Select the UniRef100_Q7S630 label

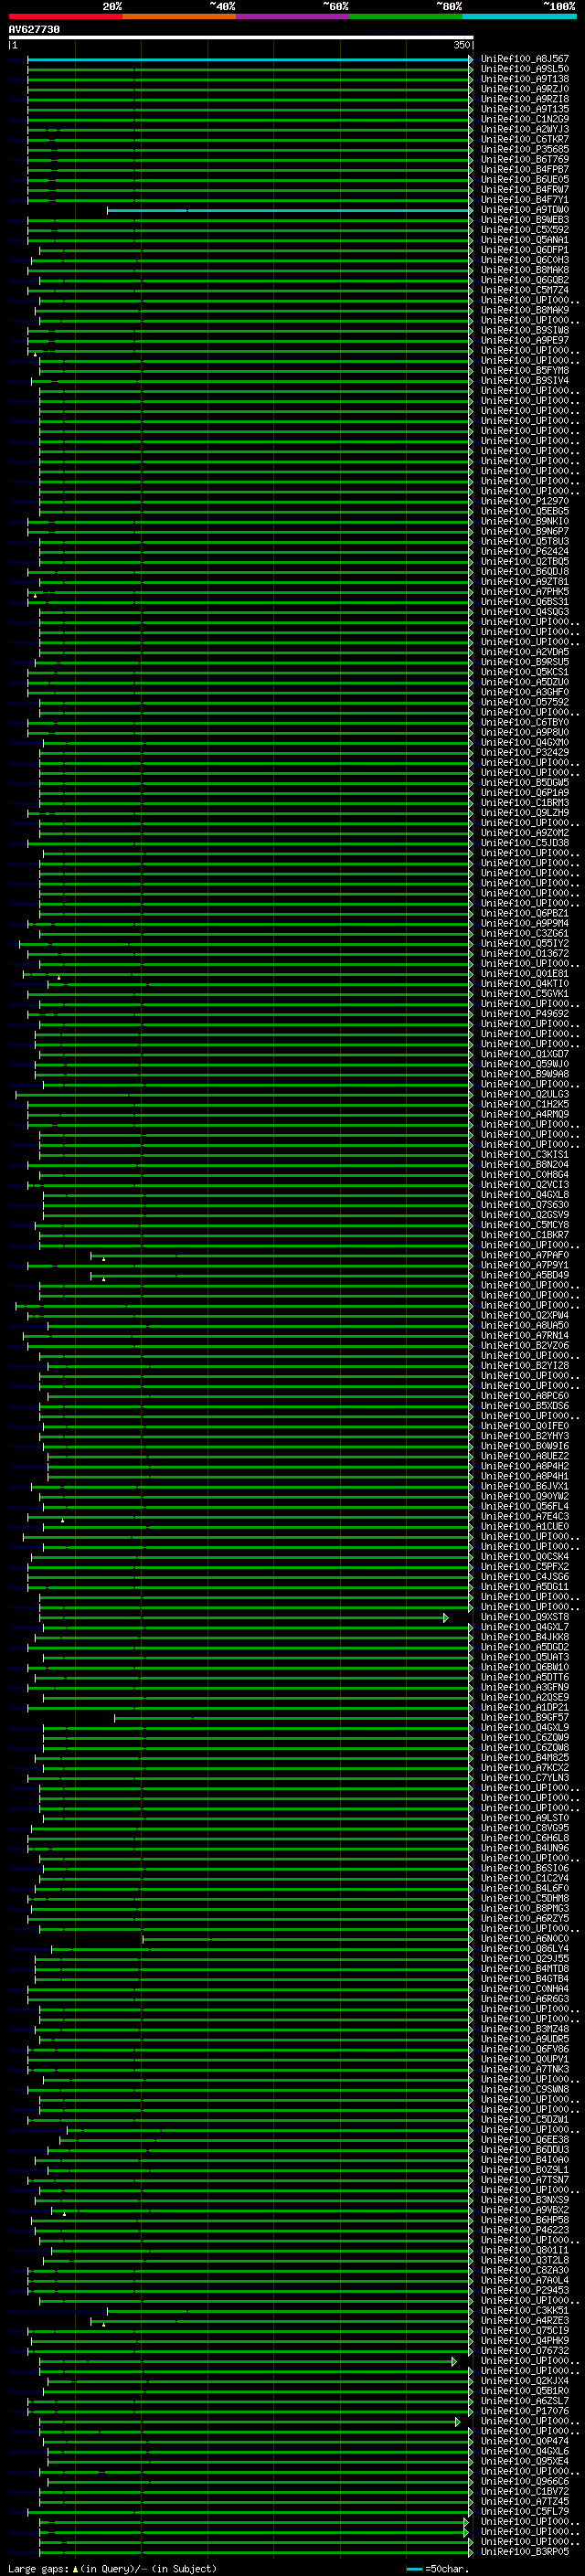(525, 1205)
